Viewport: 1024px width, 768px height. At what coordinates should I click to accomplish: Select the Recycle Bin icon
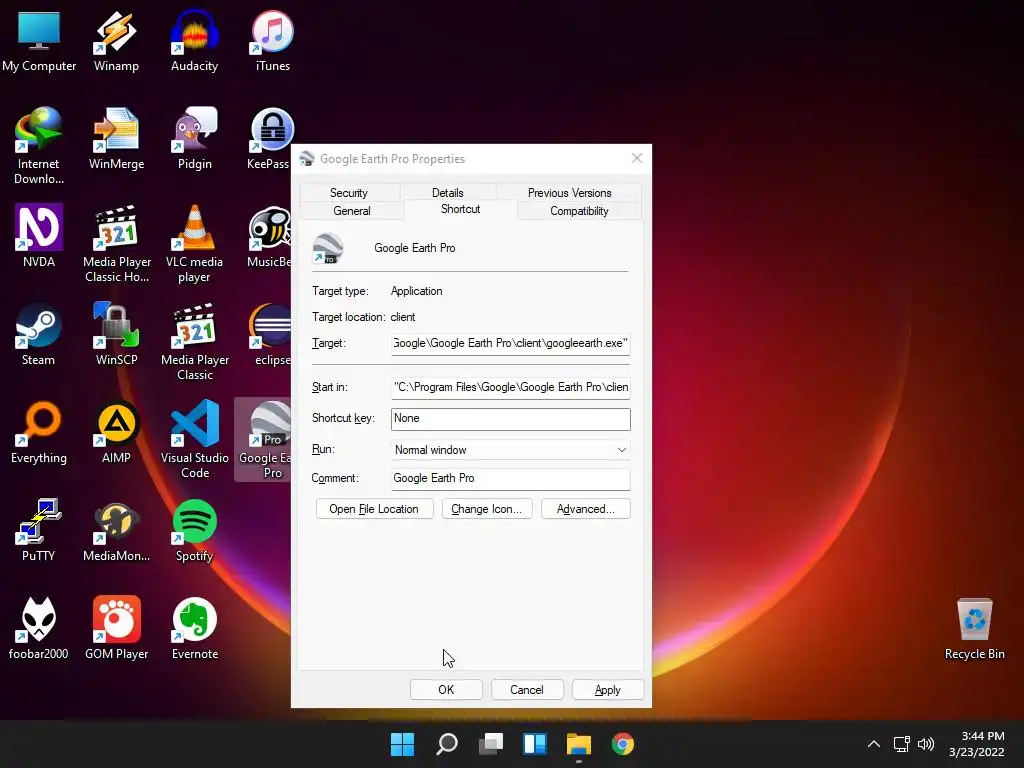point(974,628)
